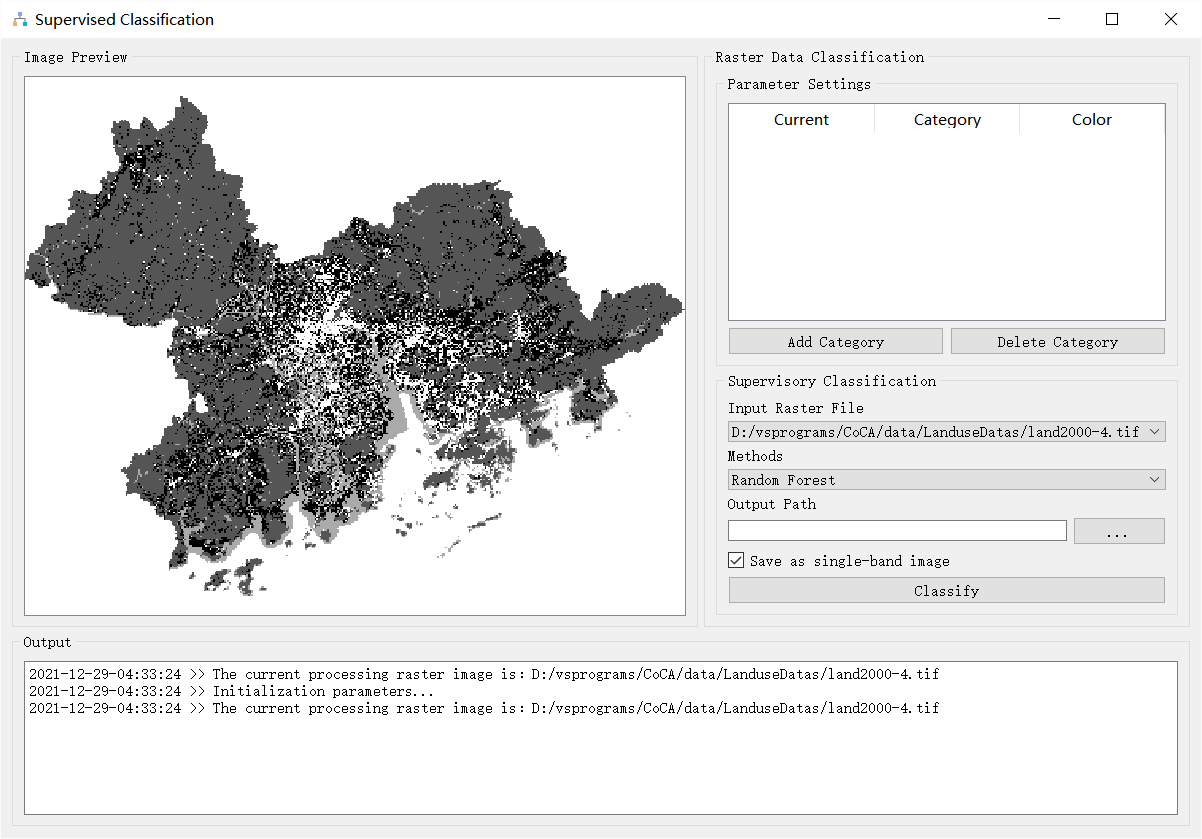Expand the Methods dropdown showing Random Forest
Screen dimensions: 1202x839
tap(946, 480)
